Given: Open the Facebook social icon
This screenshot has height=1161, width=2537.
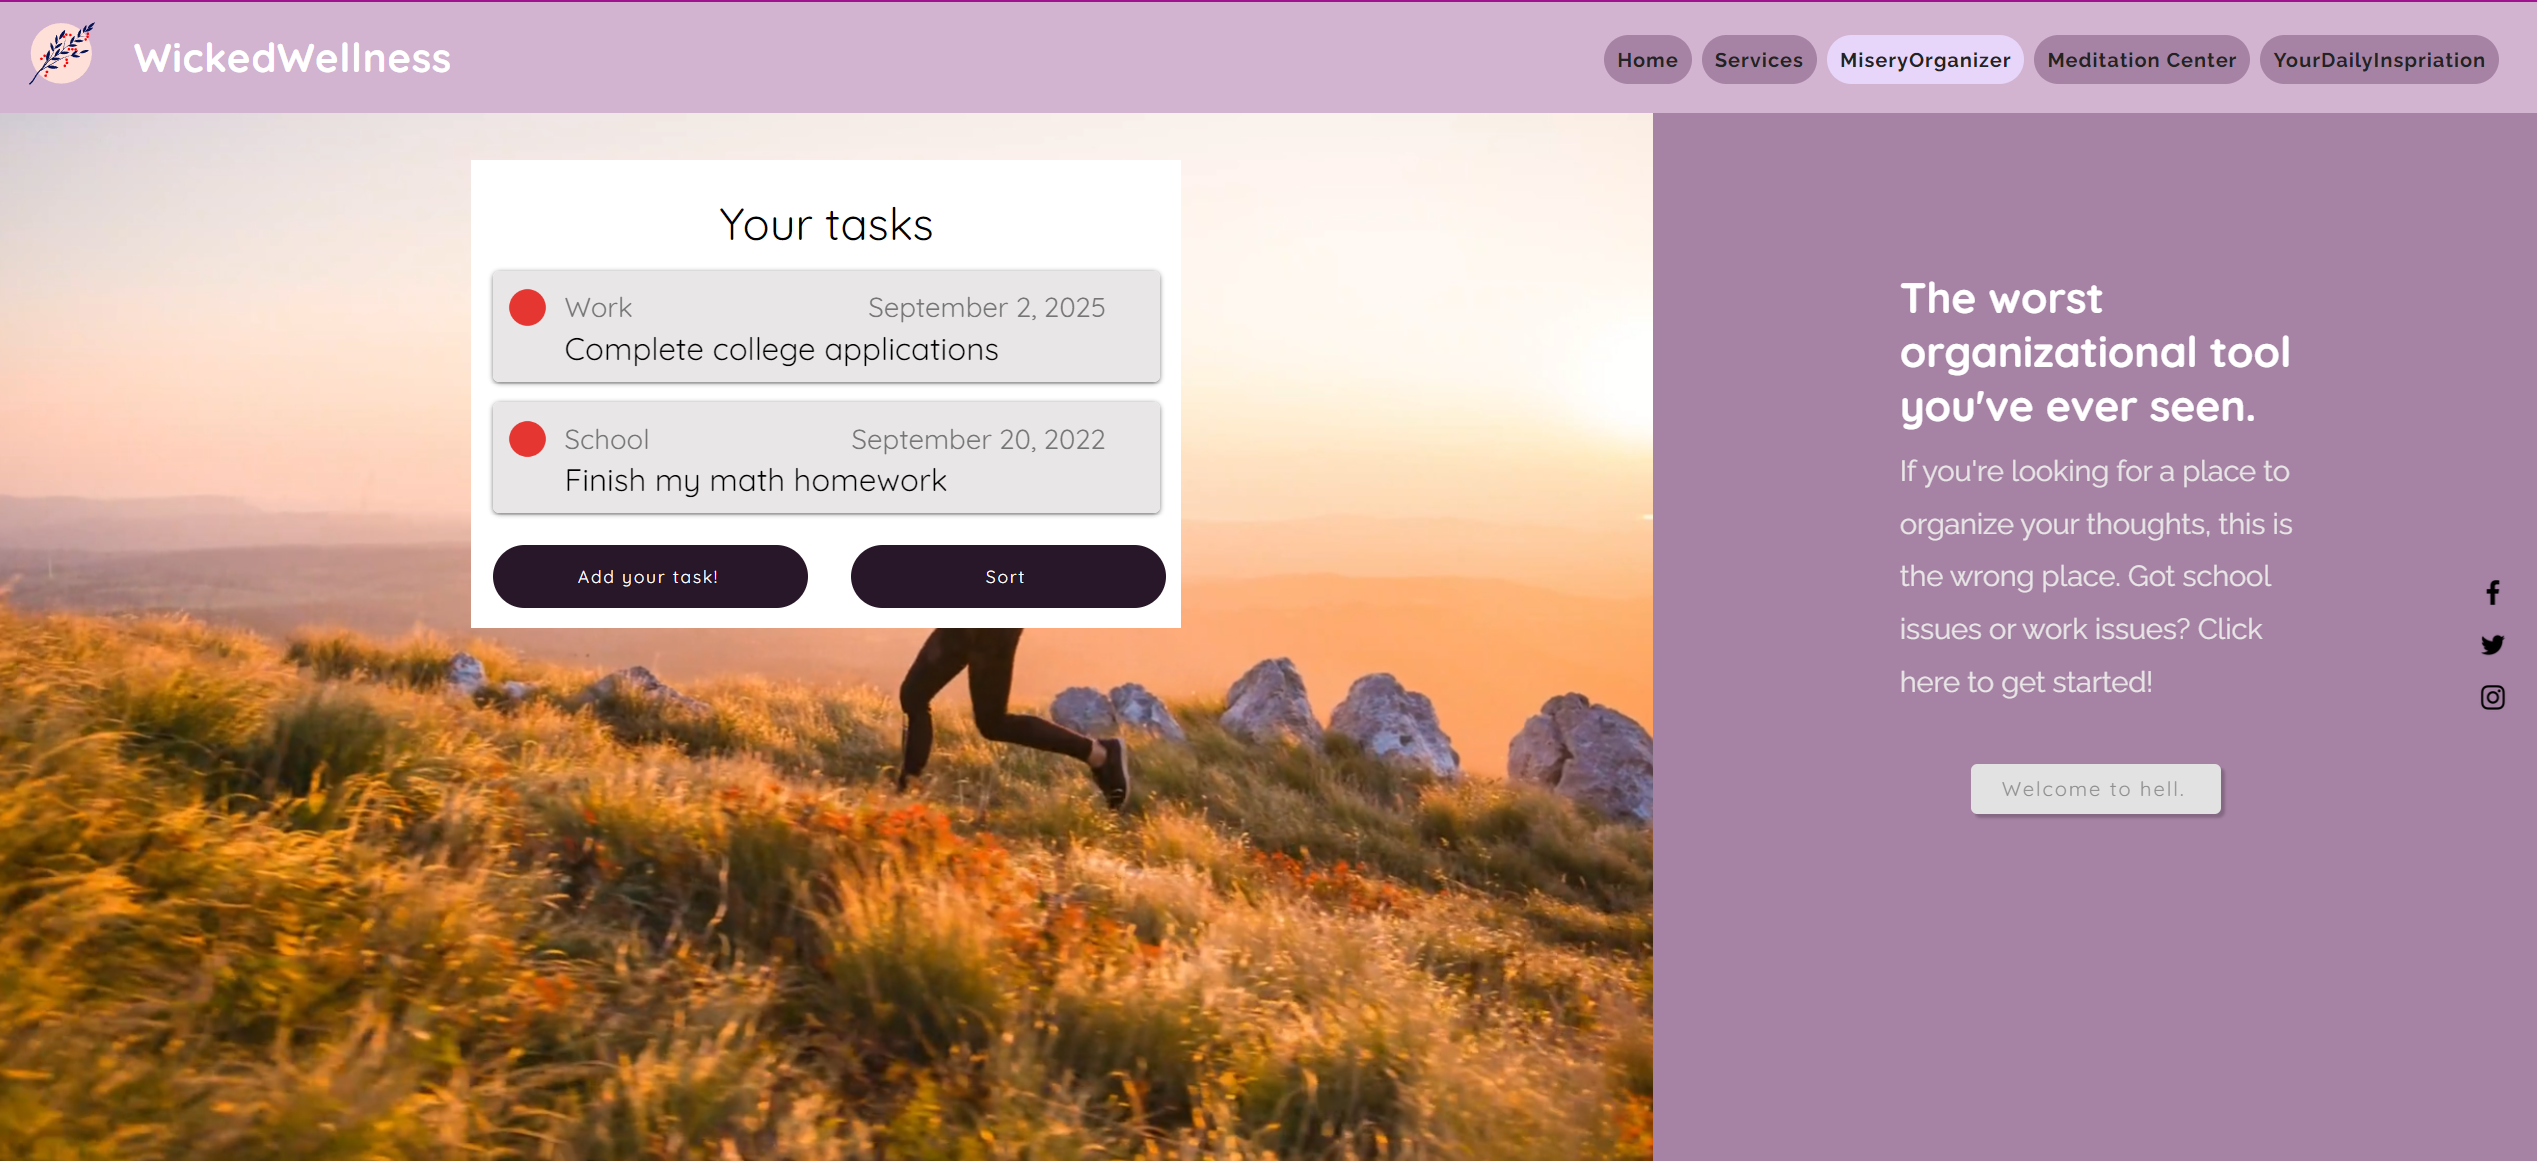Looking at the screenshot, I should click(2492, 593).
